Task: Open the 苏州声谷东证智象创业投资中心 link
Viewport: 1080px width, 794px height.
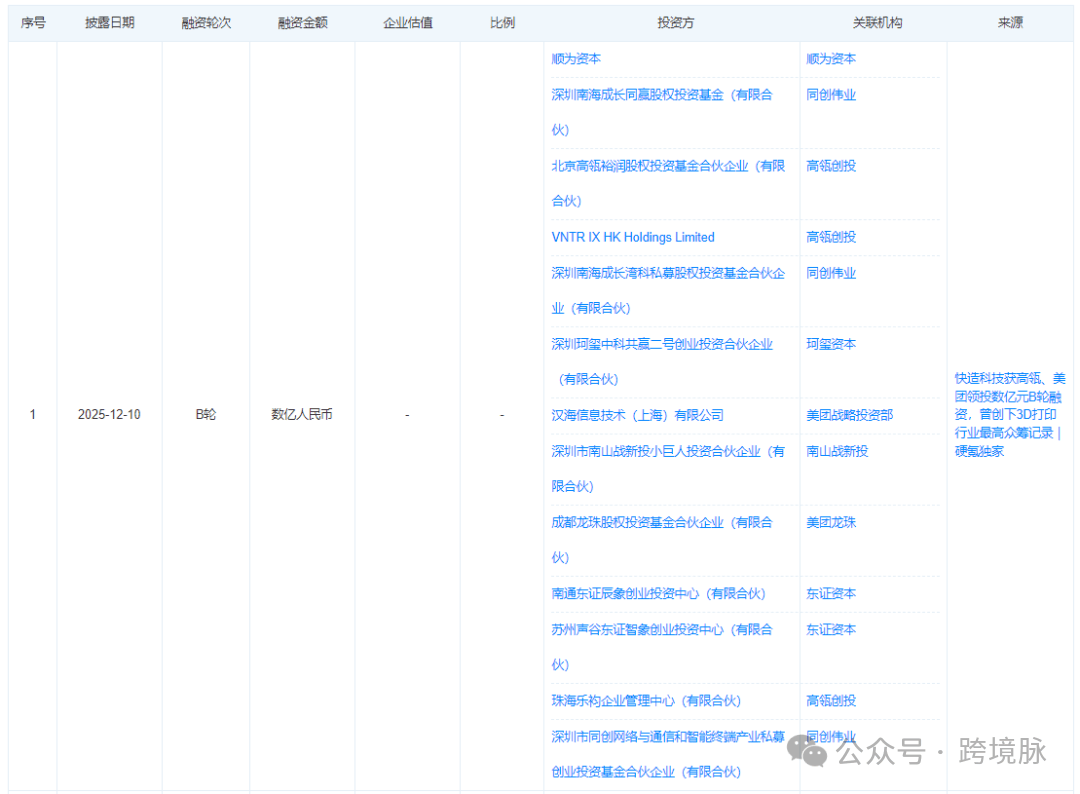Action: (x=661, y=629)
